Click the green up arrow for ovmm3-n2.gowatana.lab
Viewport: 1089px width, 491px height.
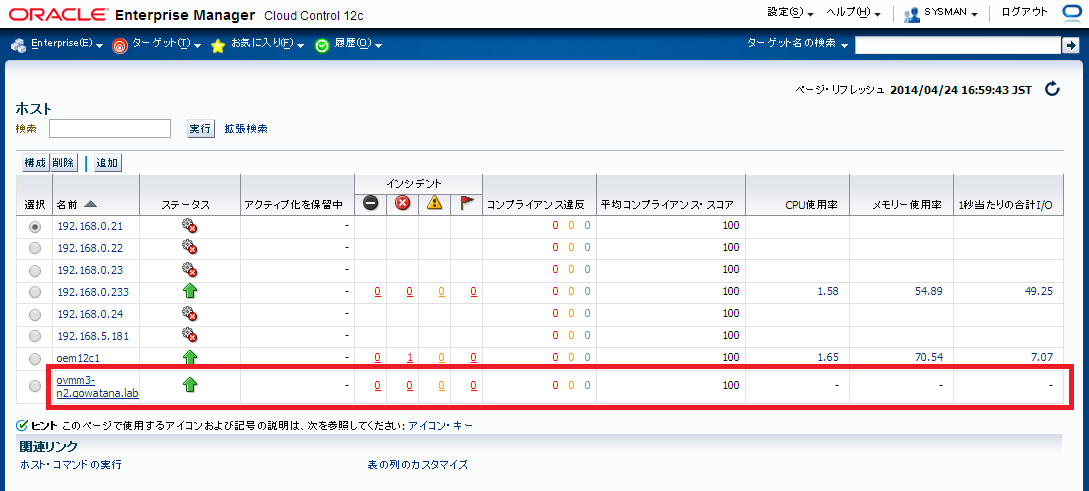190,384
